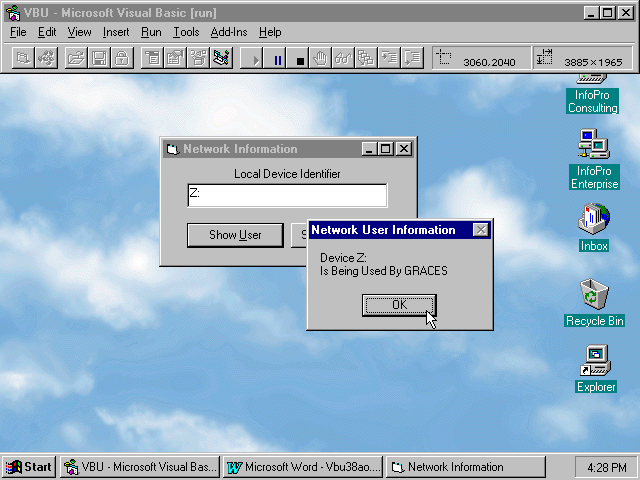640x480 pixels.
Task: Click the Break (pause) toolbar button
Action: coord(278,59)
